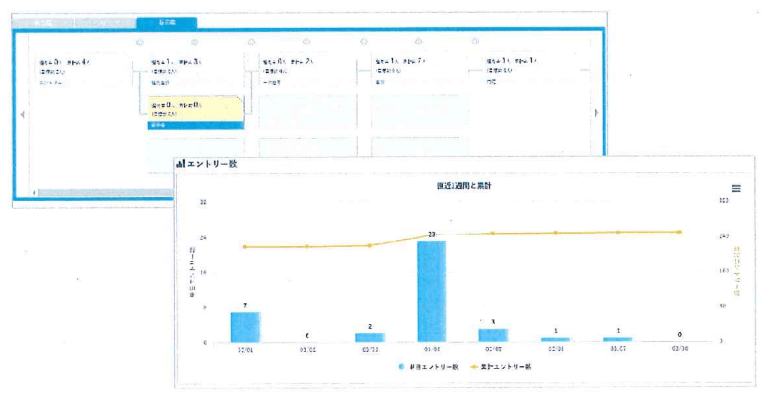Click the circle icon above the first flow column
Image resolution: width=777 pixels, height=398 pixels.
(139, 43)
